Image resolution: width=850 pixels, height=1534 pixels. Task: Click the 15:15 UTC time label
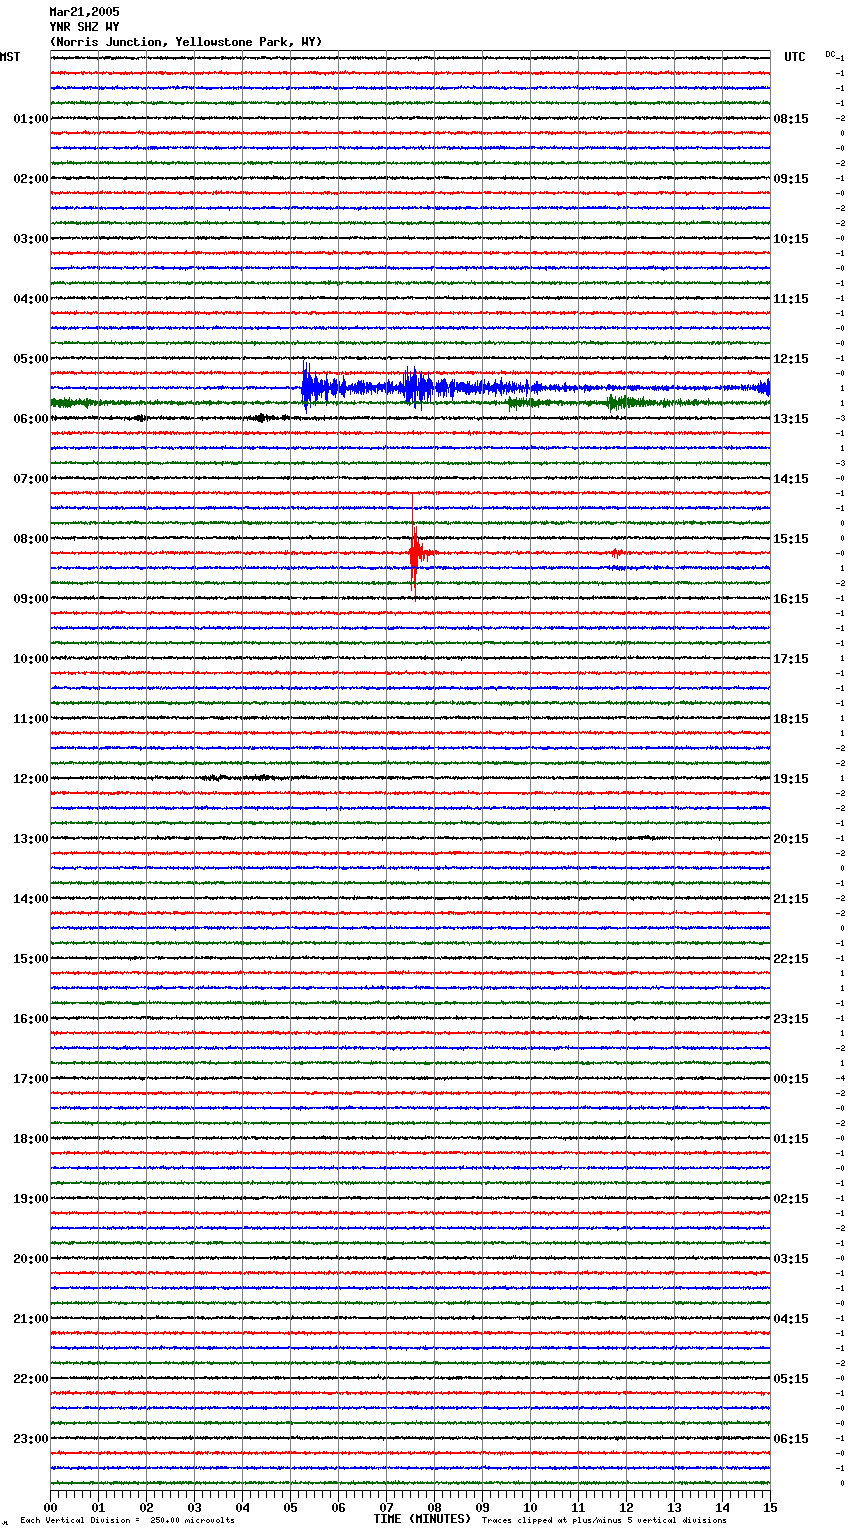[x=791, y=539]
